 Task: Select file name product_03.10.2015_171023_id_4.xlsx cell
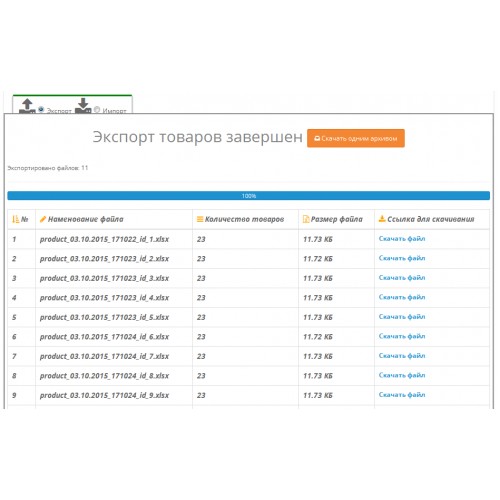click(104, 298)
